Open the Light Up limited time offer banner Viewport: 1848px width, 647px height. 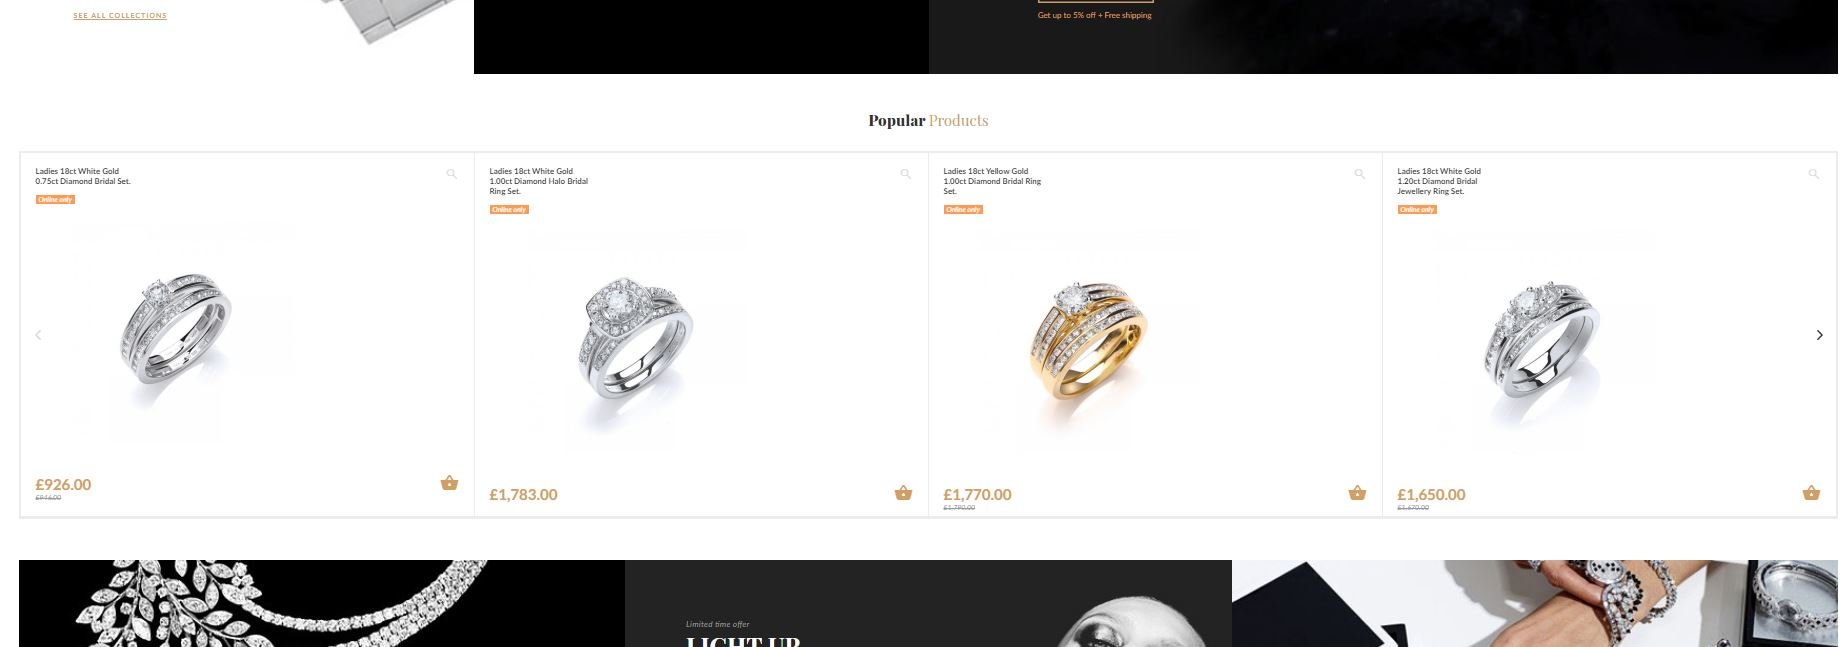click(928, 603)
